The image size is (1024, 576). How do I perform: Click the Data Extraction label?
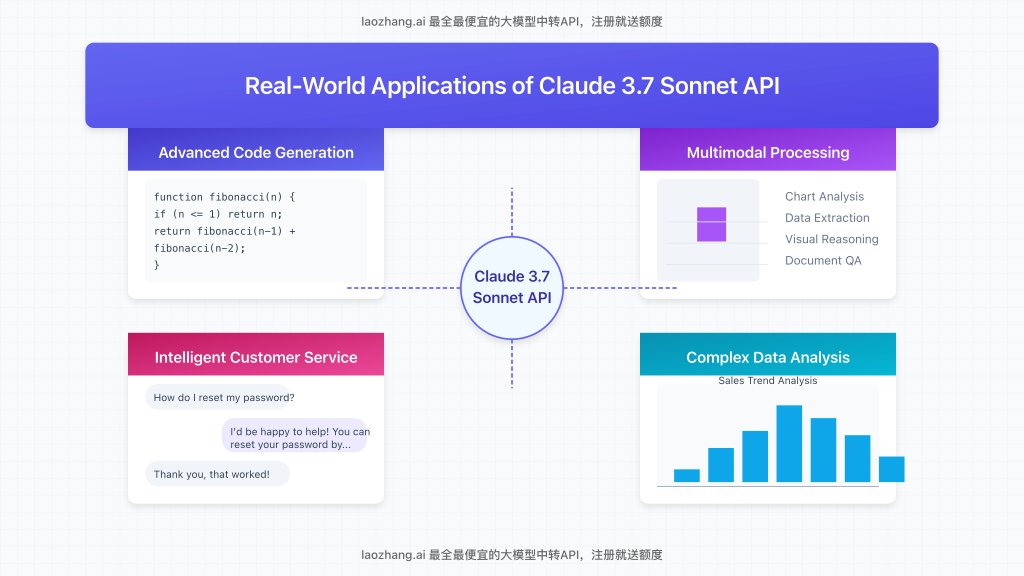click(827, 217)
